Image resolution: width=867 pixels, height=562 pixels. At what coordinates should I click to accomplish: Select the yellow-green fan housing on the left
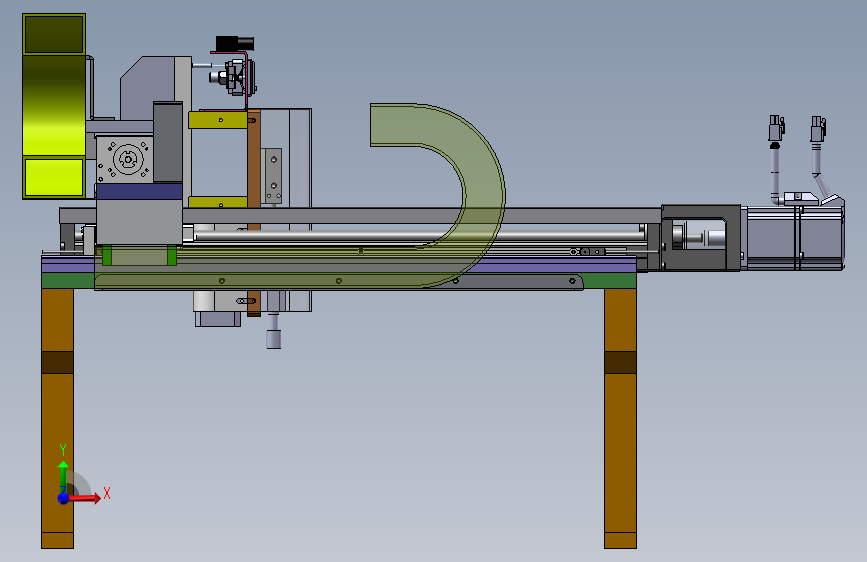[x=54, y=106]
